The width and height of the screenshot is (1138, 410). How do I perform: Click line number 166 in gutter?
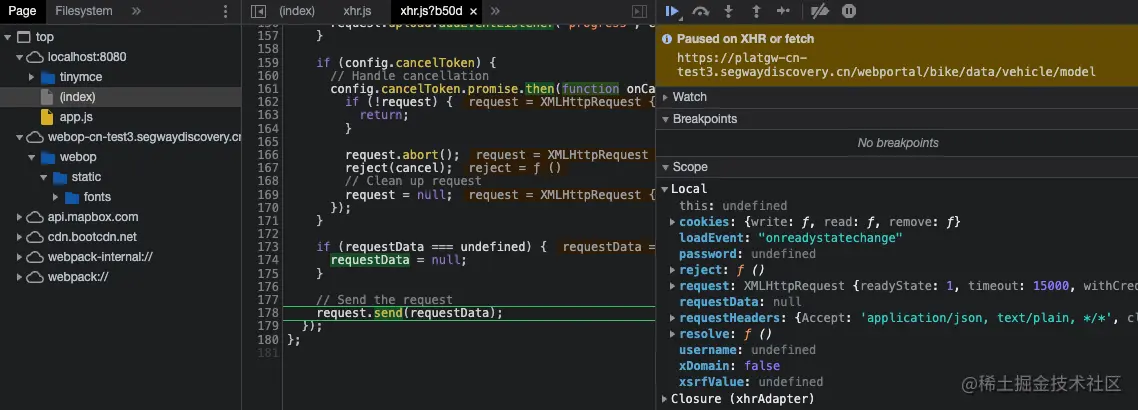(x=269, y=155)
